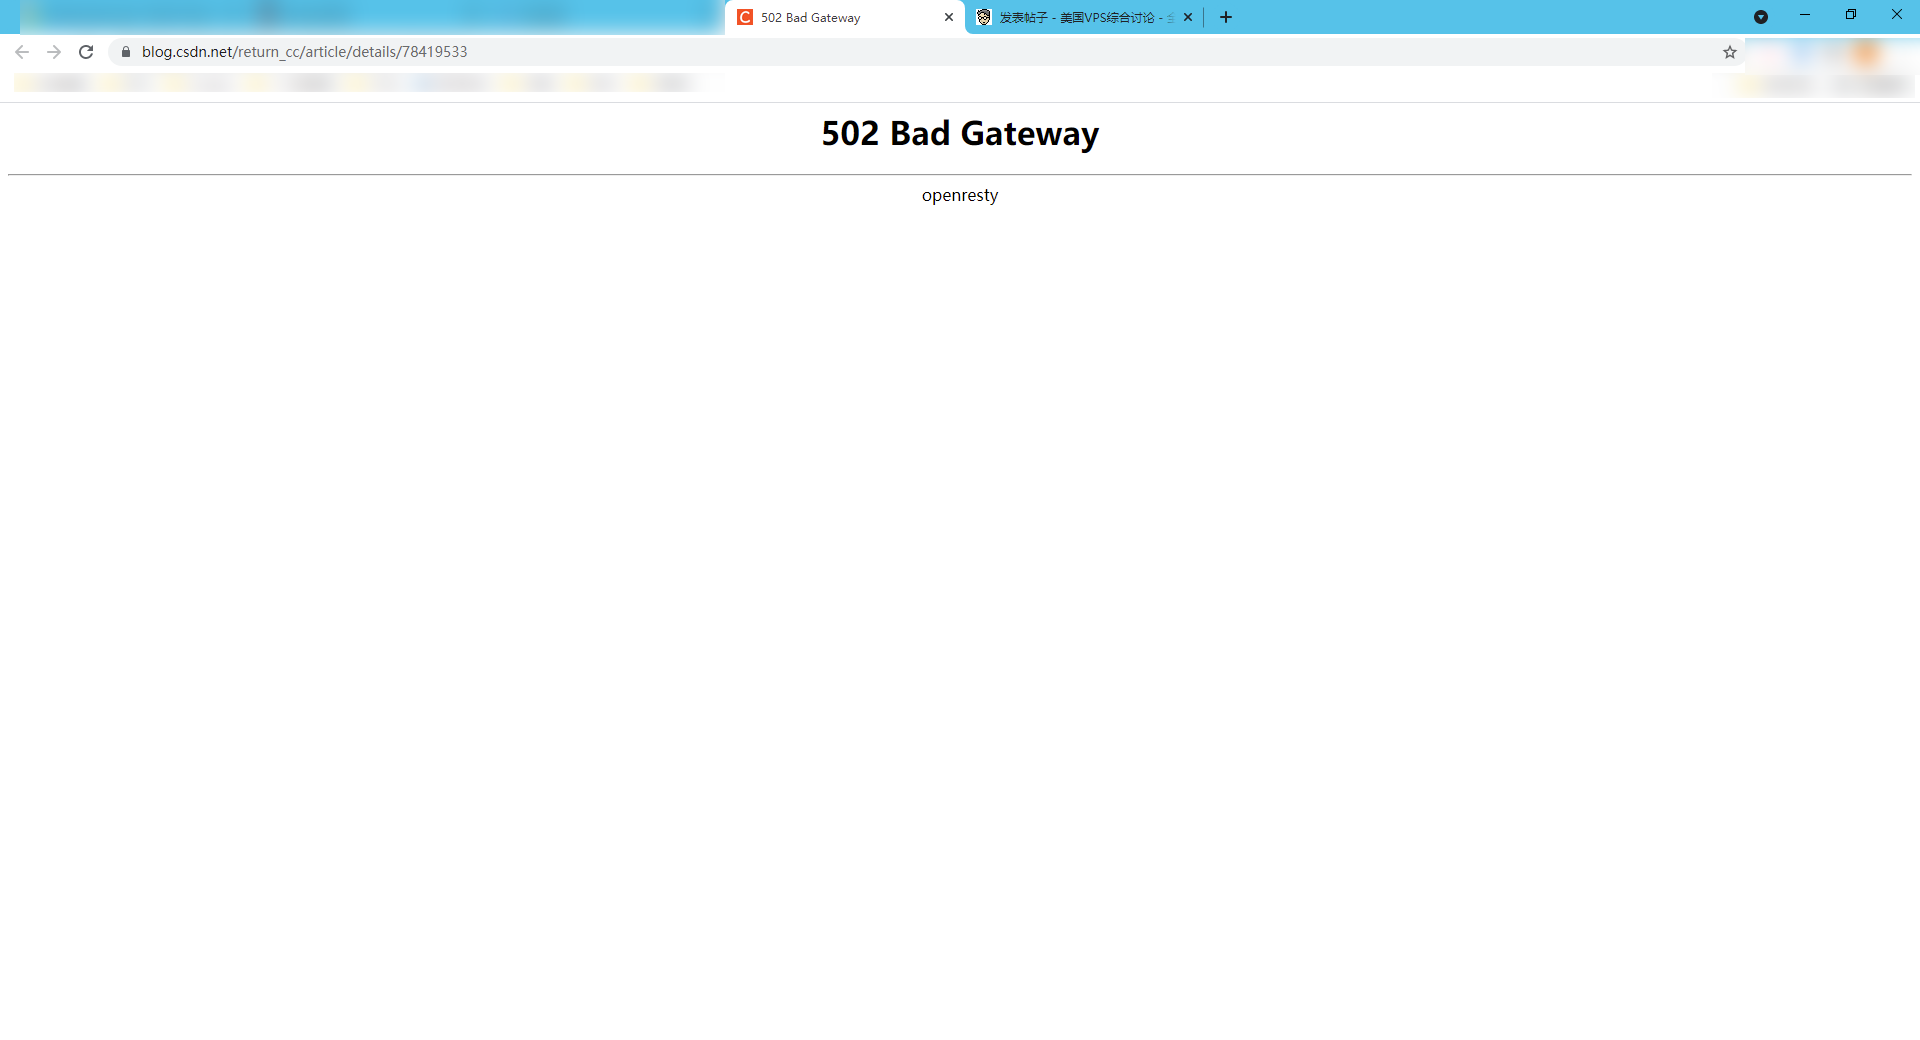This screenshot has height=1040, width=1920.
Task: Restore down the browser window
Action: 1851,15
